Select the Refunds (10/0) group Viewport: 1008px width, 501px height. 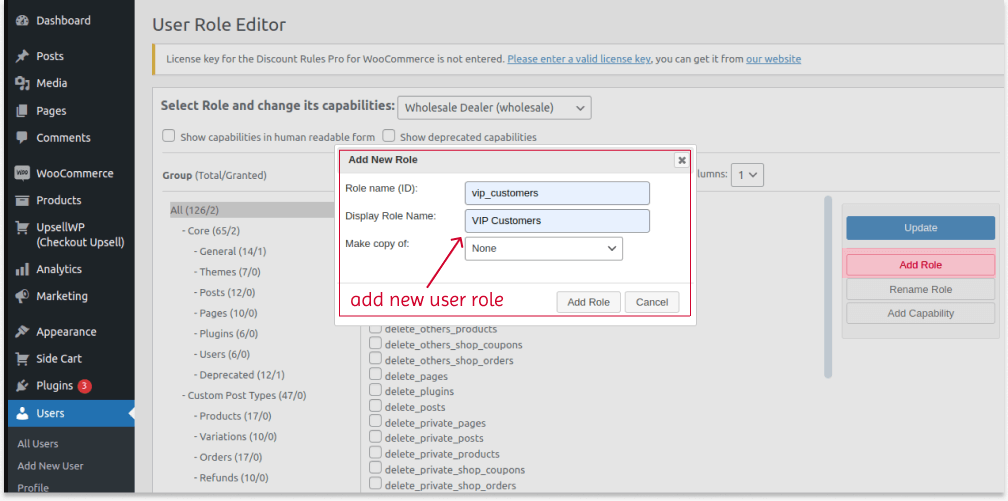(231, 477)
